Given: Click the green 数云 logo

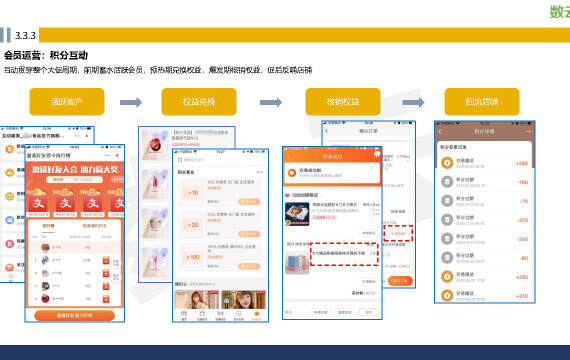Looking at the screenshot, I should click(559, 12).
